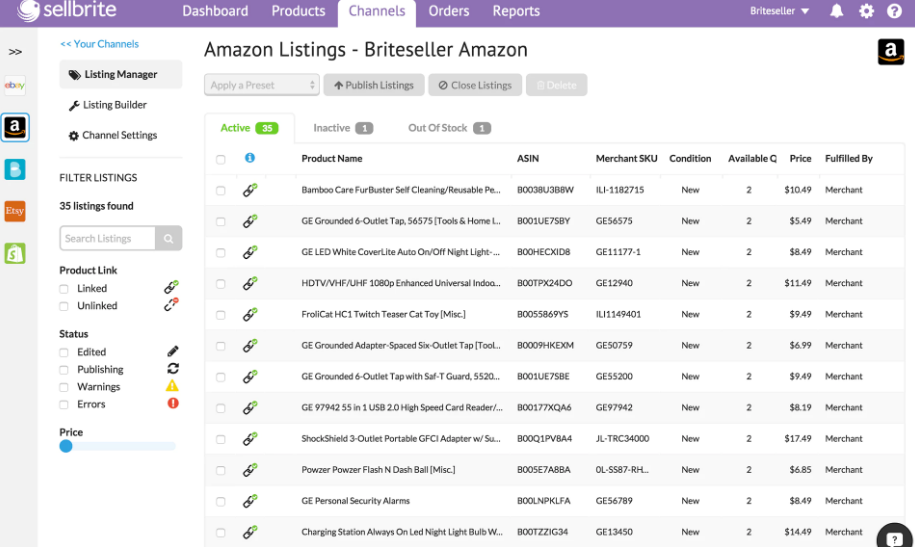Follow the Your Channels back link
Screen dimensions: 915x547
coord(99,44)
